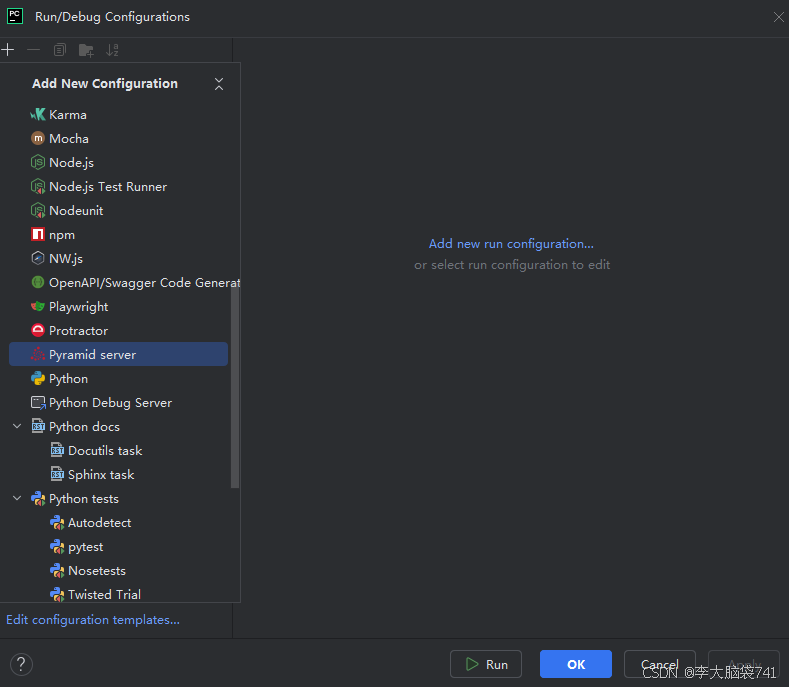Select Nodeunit configuration type
The width and height of the screenshot is (789, 687).
(x=118, y=210)
